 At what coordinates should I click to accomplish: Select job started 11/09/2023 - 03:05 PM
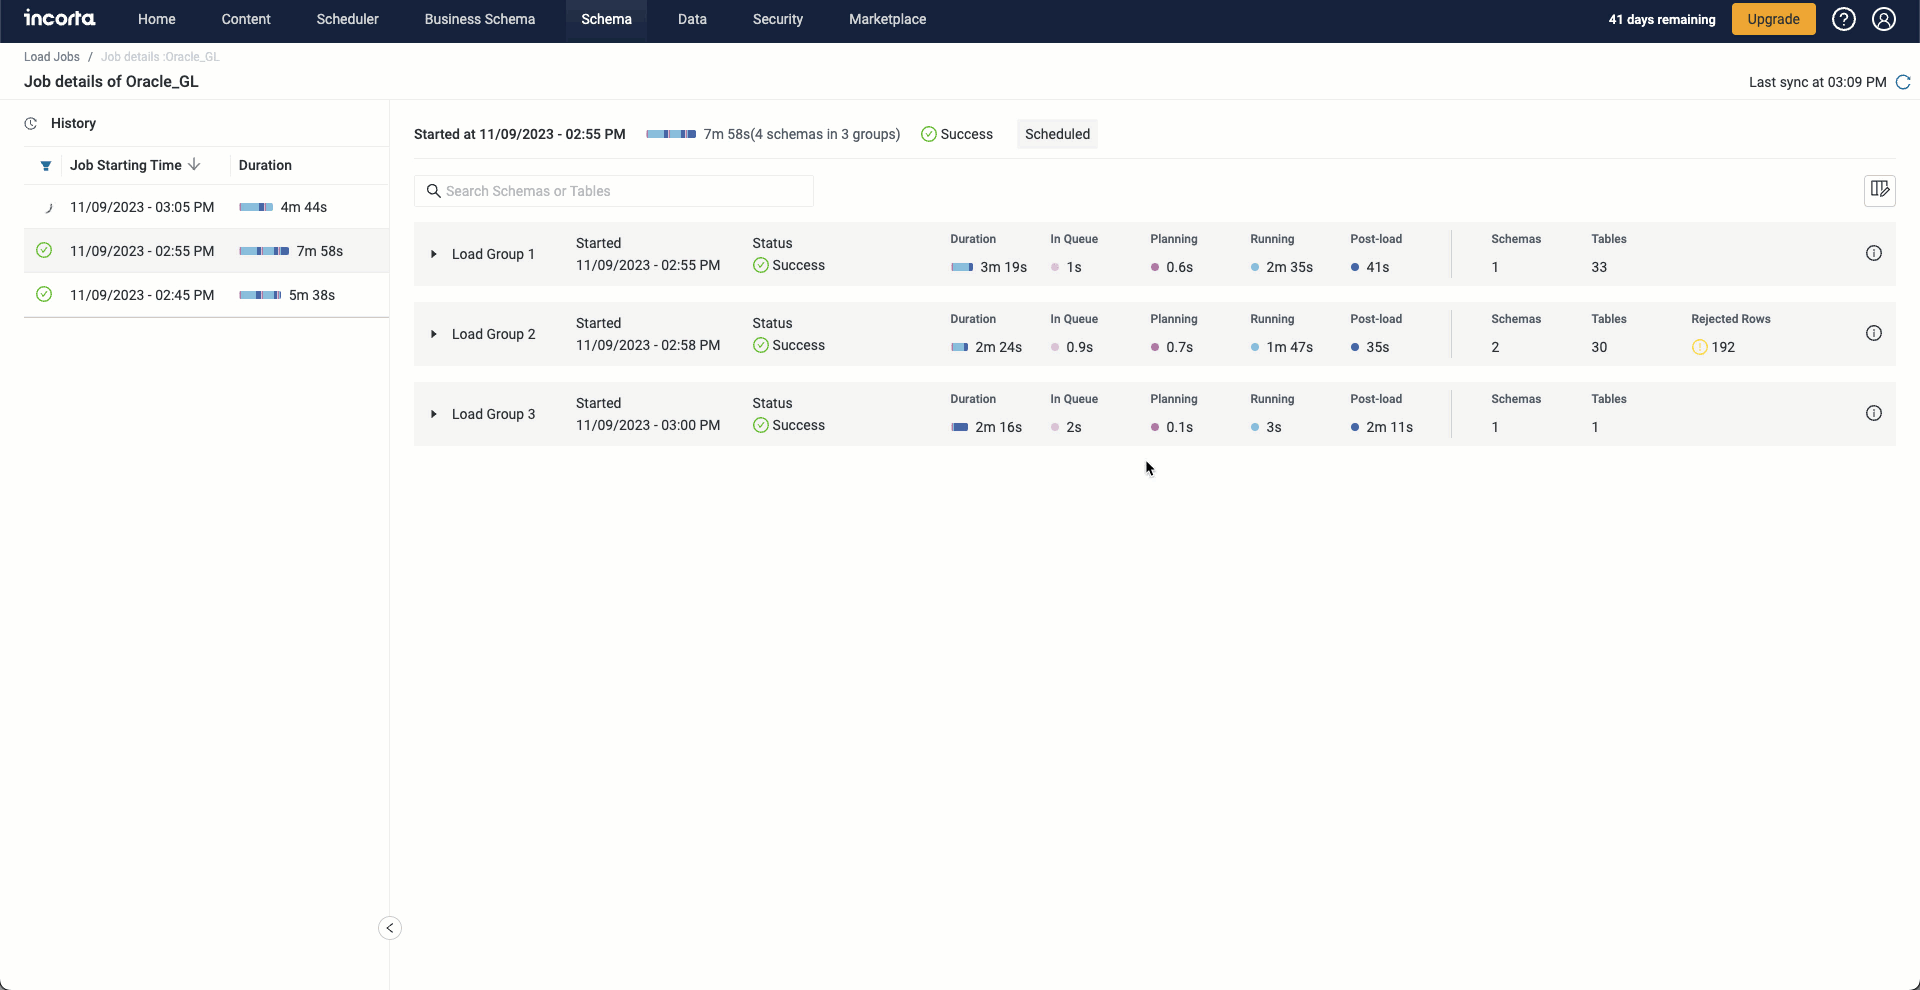click(x=206, y=207)
